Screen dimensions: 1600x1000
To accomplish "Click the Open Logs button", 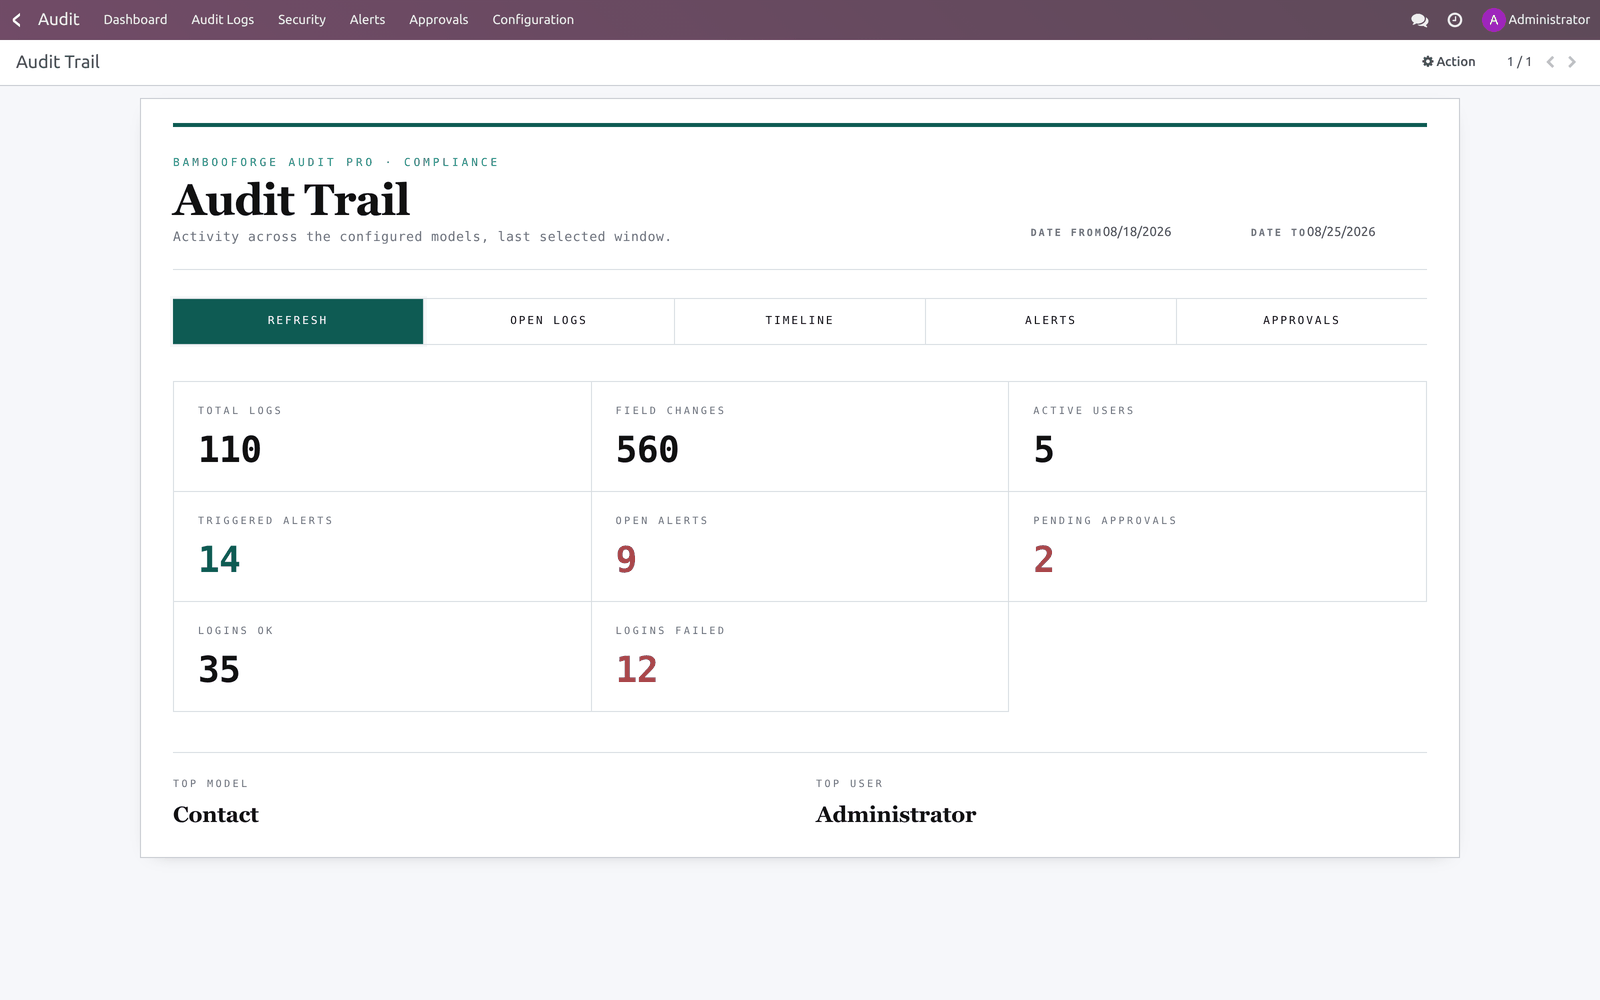I will 549,321.
